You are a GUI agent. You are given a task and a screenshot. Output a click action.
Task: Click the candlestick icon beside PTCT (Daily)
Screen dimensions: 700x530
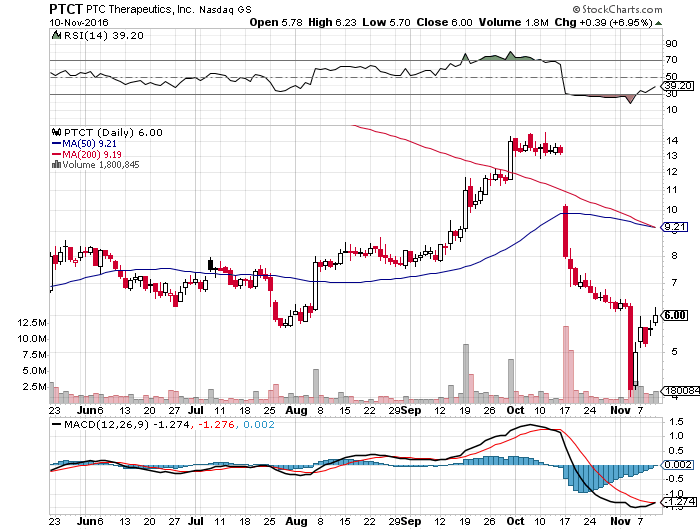point(56,133)
